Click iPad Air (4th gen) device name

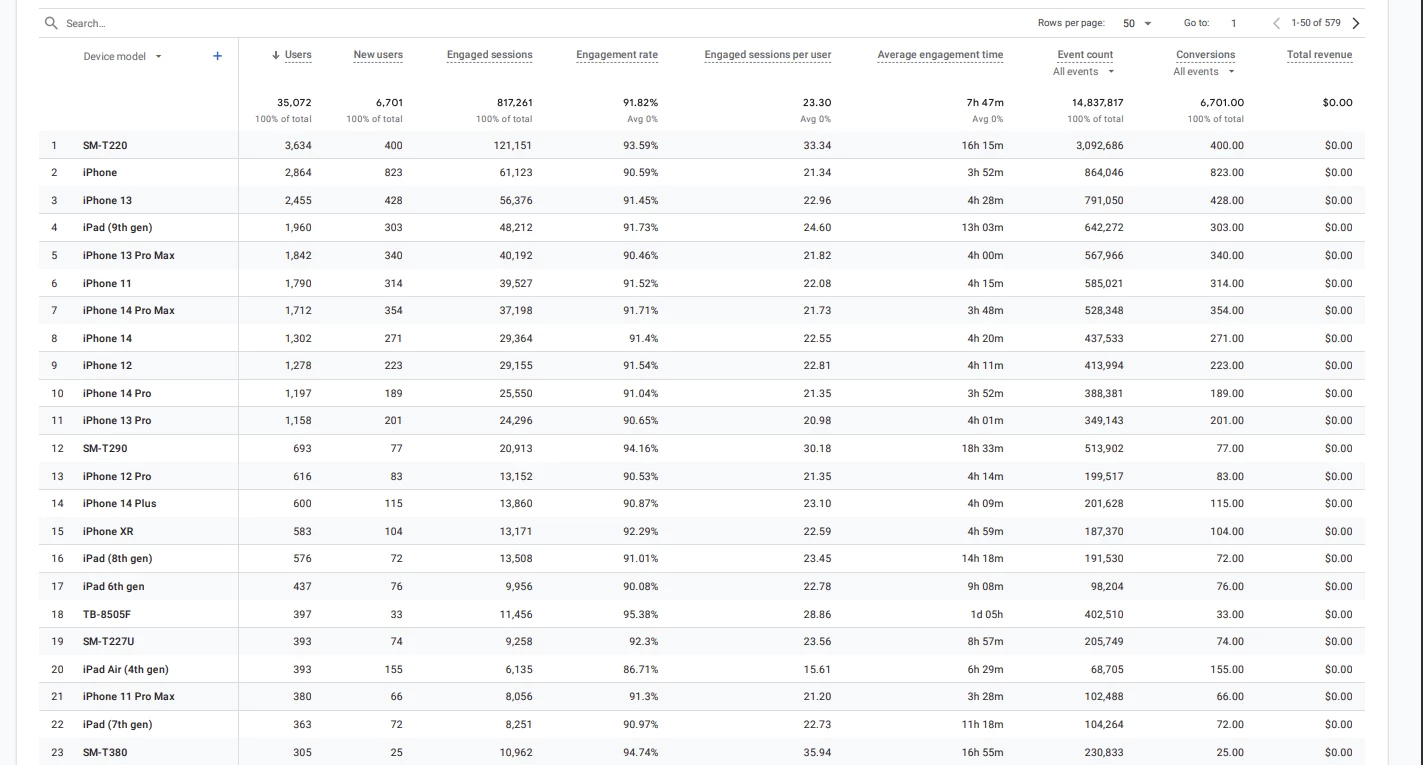pos(125,670)
